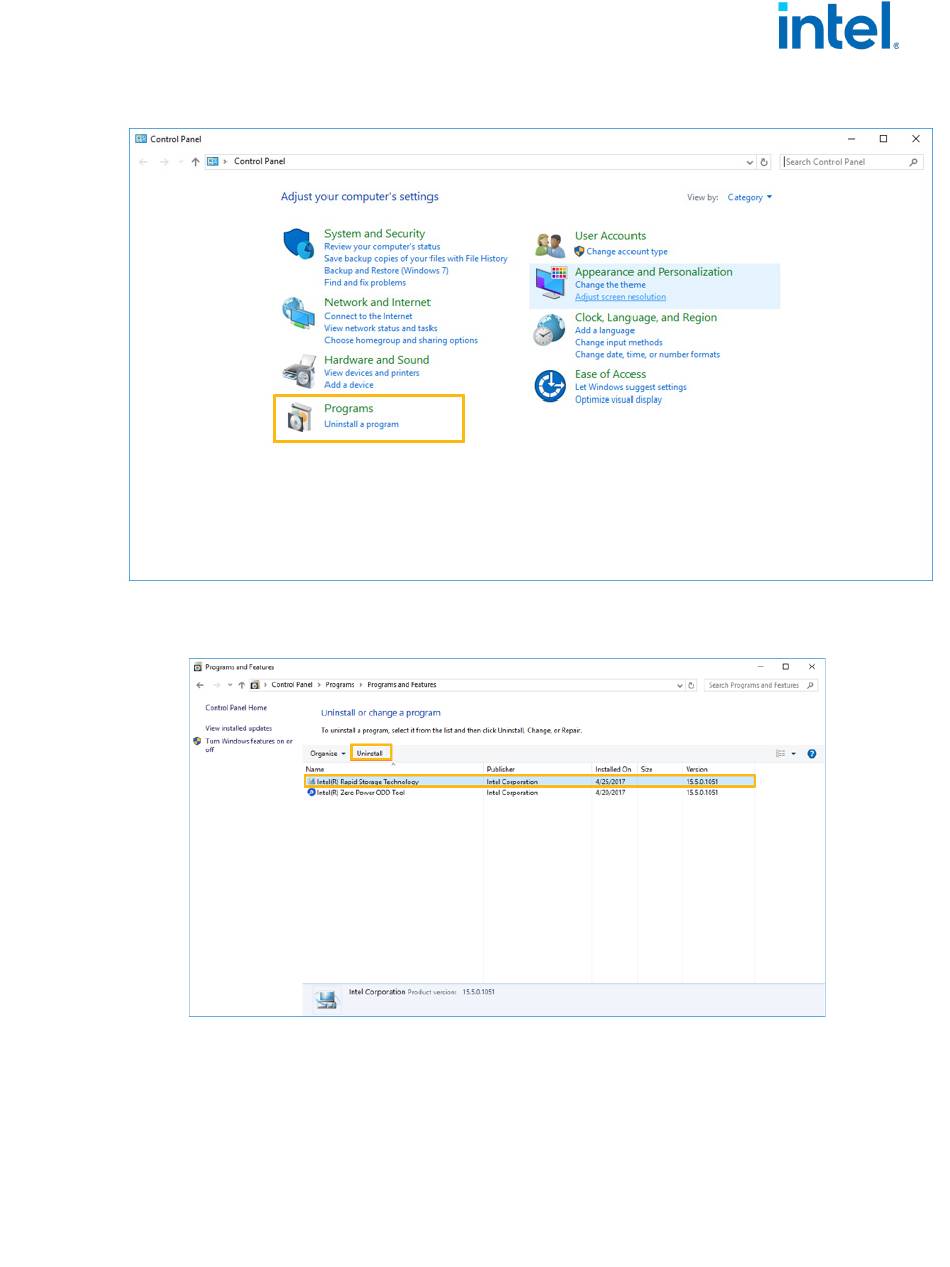Image resolution: width=950 pixels, height=1267 pixels.
Task: Click Intel Zero Power ODD Tool icon
Action: point(311,792)
